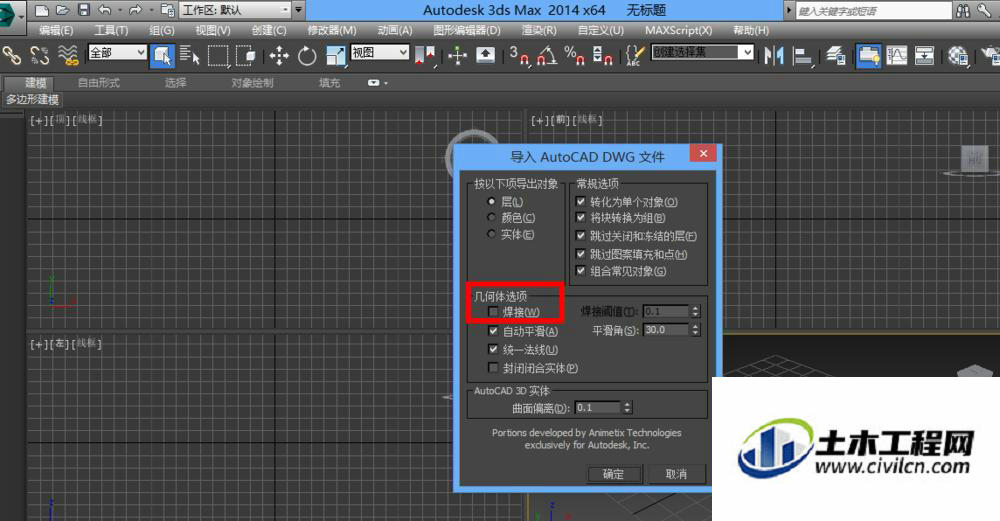
Task: Click the binoculars search icon
Action: point(962,10)
